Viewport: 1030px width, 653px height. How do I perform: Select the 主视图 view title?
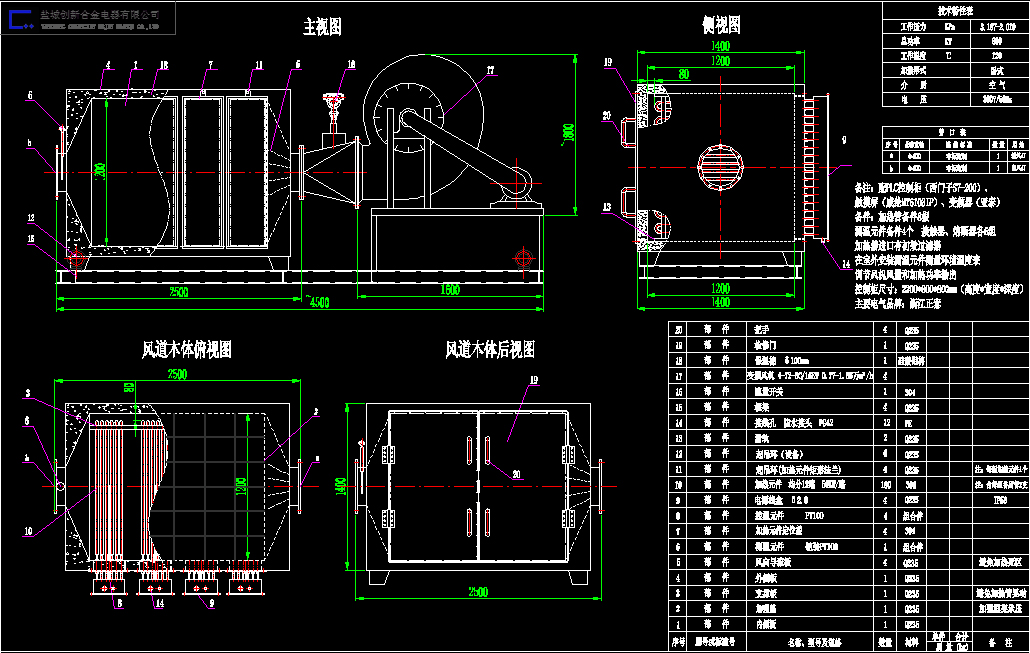322,27
